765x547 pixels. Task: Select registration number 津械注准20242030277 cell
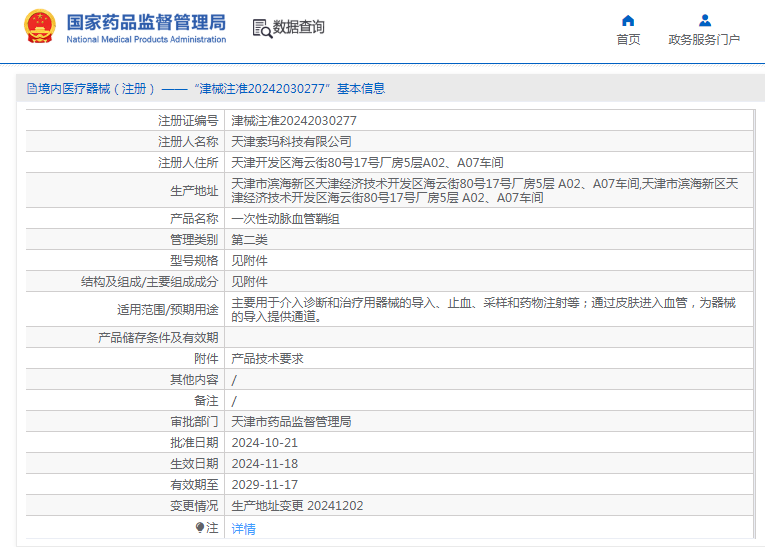click(x=489, y=121)
